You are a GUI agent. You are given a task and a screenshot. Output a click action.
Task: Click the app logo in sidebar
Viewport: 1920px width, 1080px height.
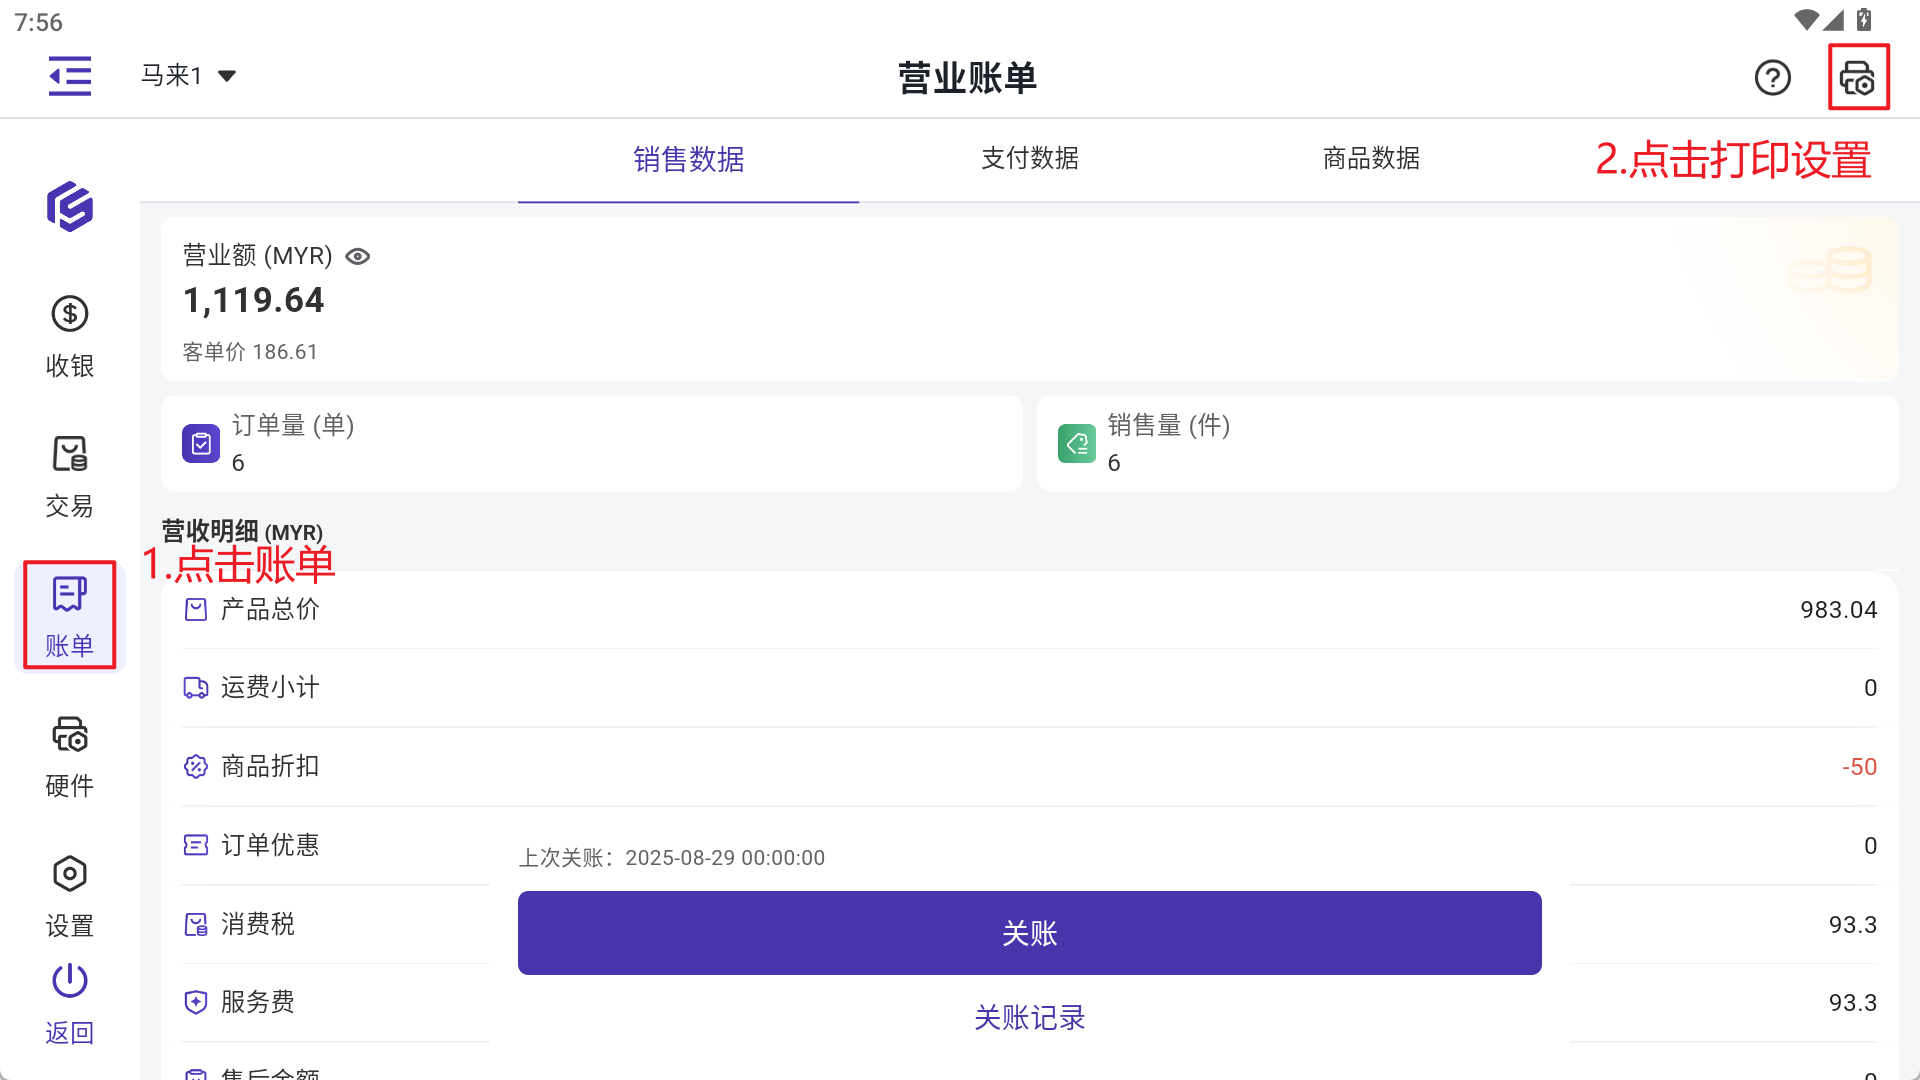70,207
